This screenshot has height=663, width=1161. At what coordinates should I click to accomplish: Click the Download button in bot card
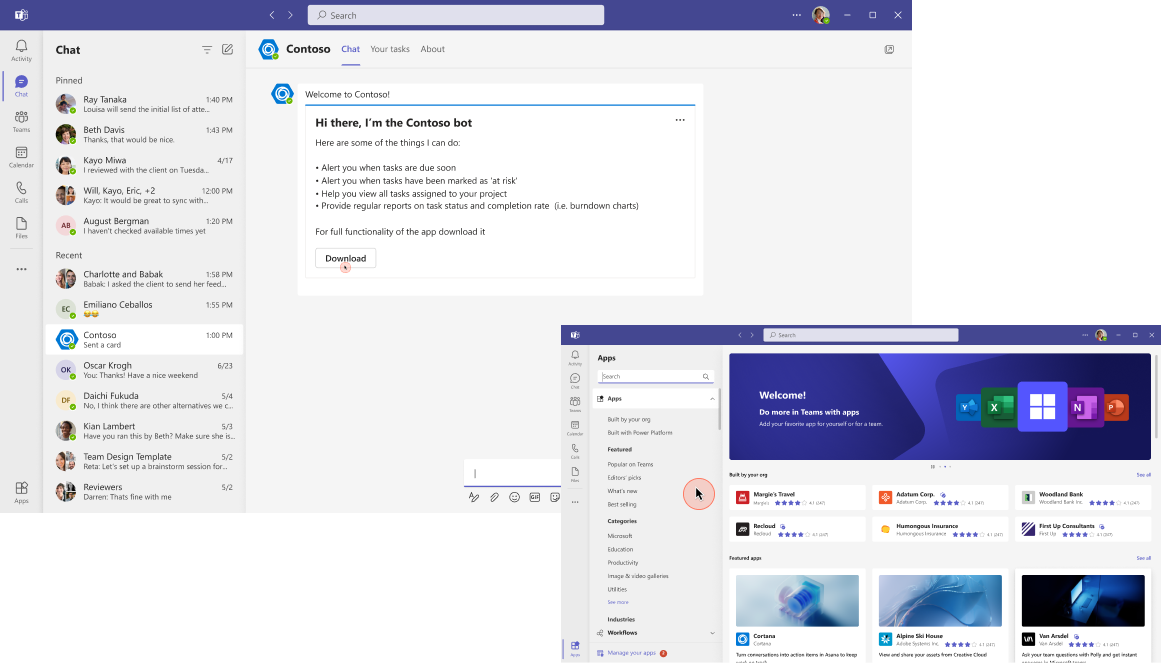346,258
